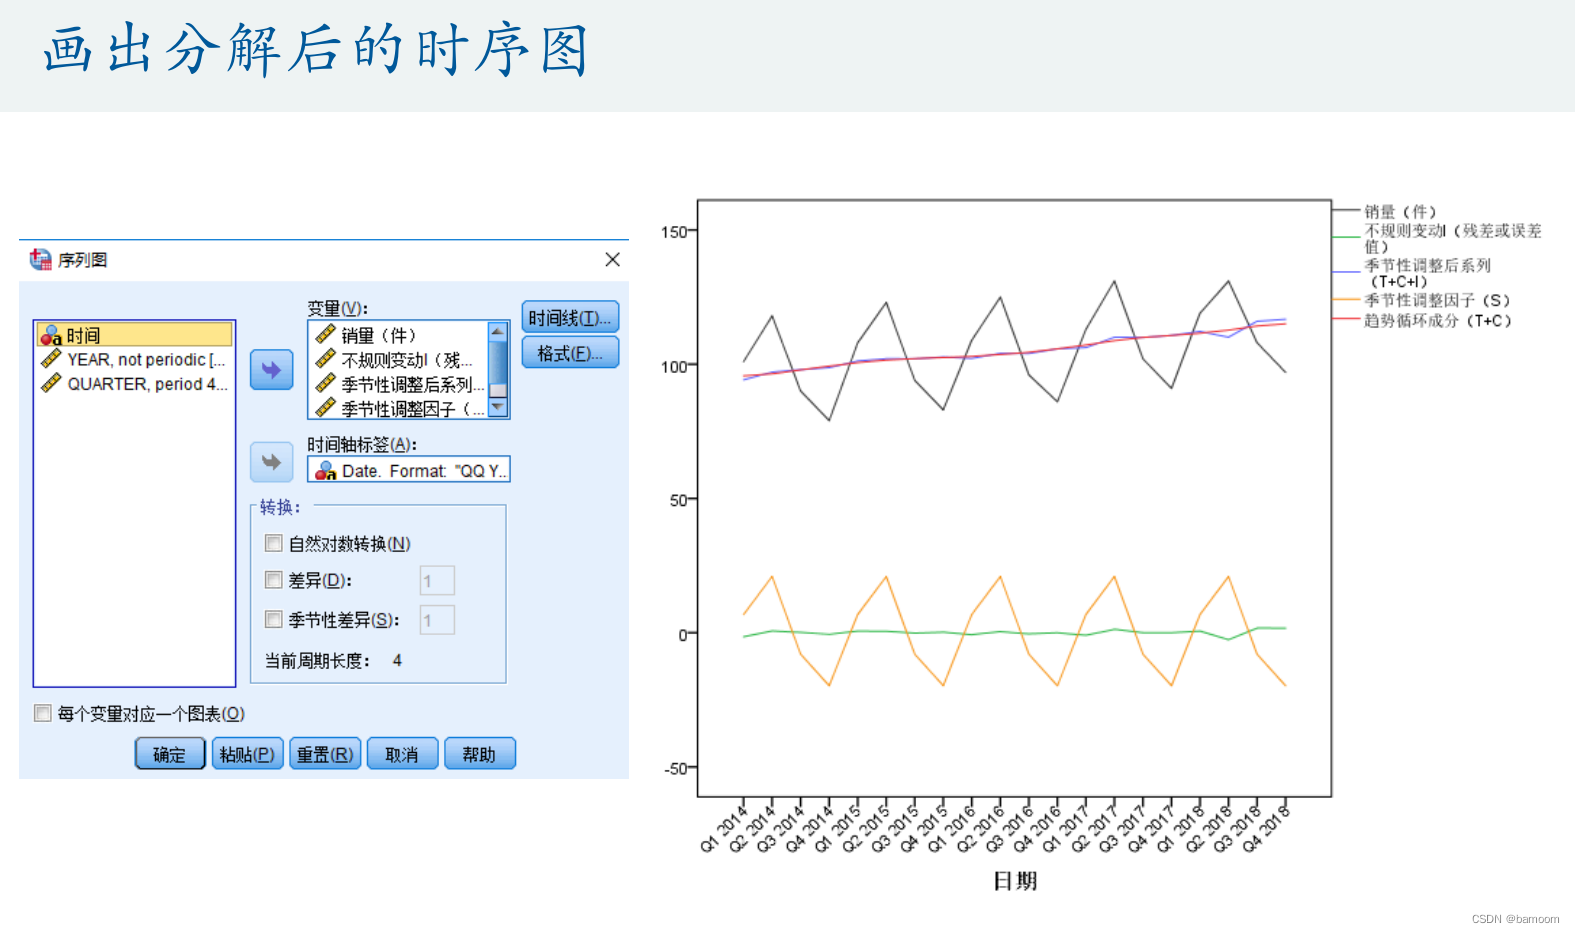This screenshot has width=1575, height=933.
Task: Open the 时间线 options button
Action: pyautogui.click(x=570, y=317)
